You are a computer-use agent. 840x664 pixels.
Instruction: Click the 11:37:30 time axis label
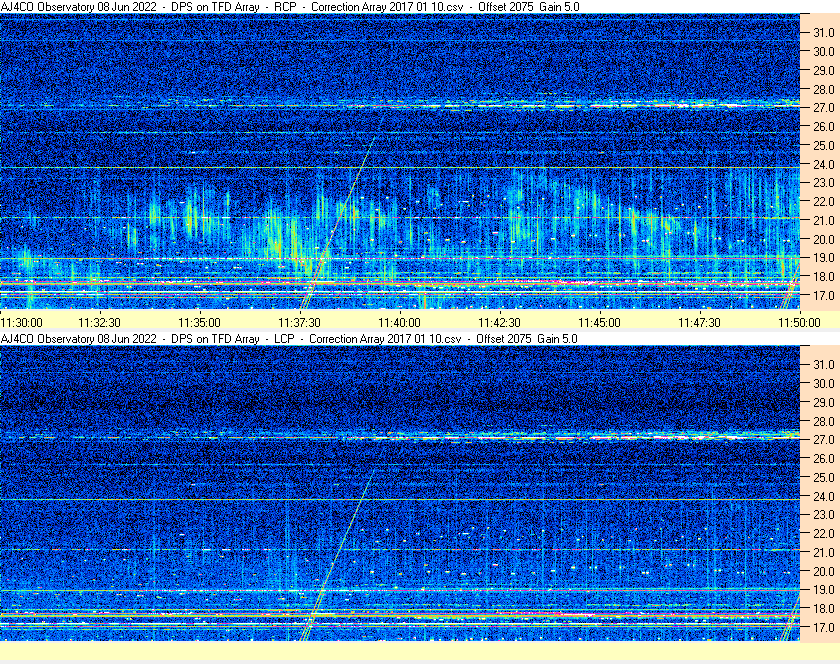299,322
